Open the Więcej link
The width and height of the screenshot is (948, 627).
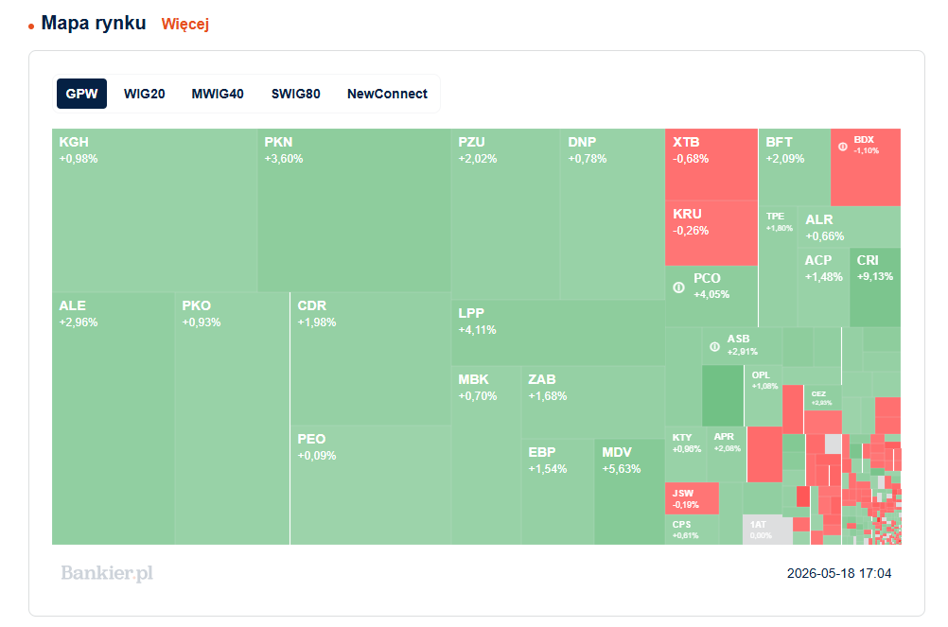coord(185,24)
